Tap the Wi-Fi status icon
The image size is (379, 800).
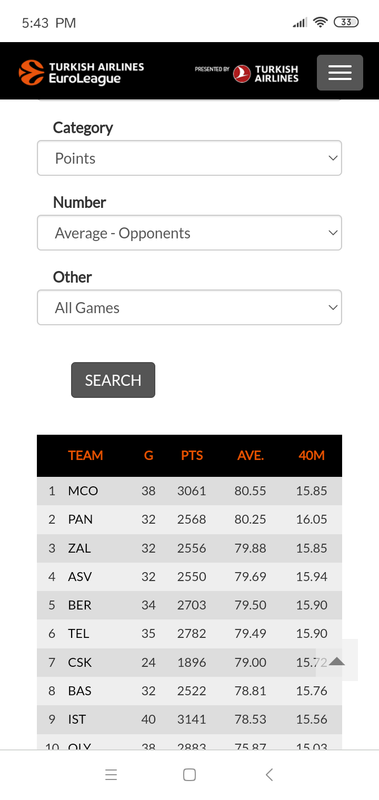pos(320,22)
